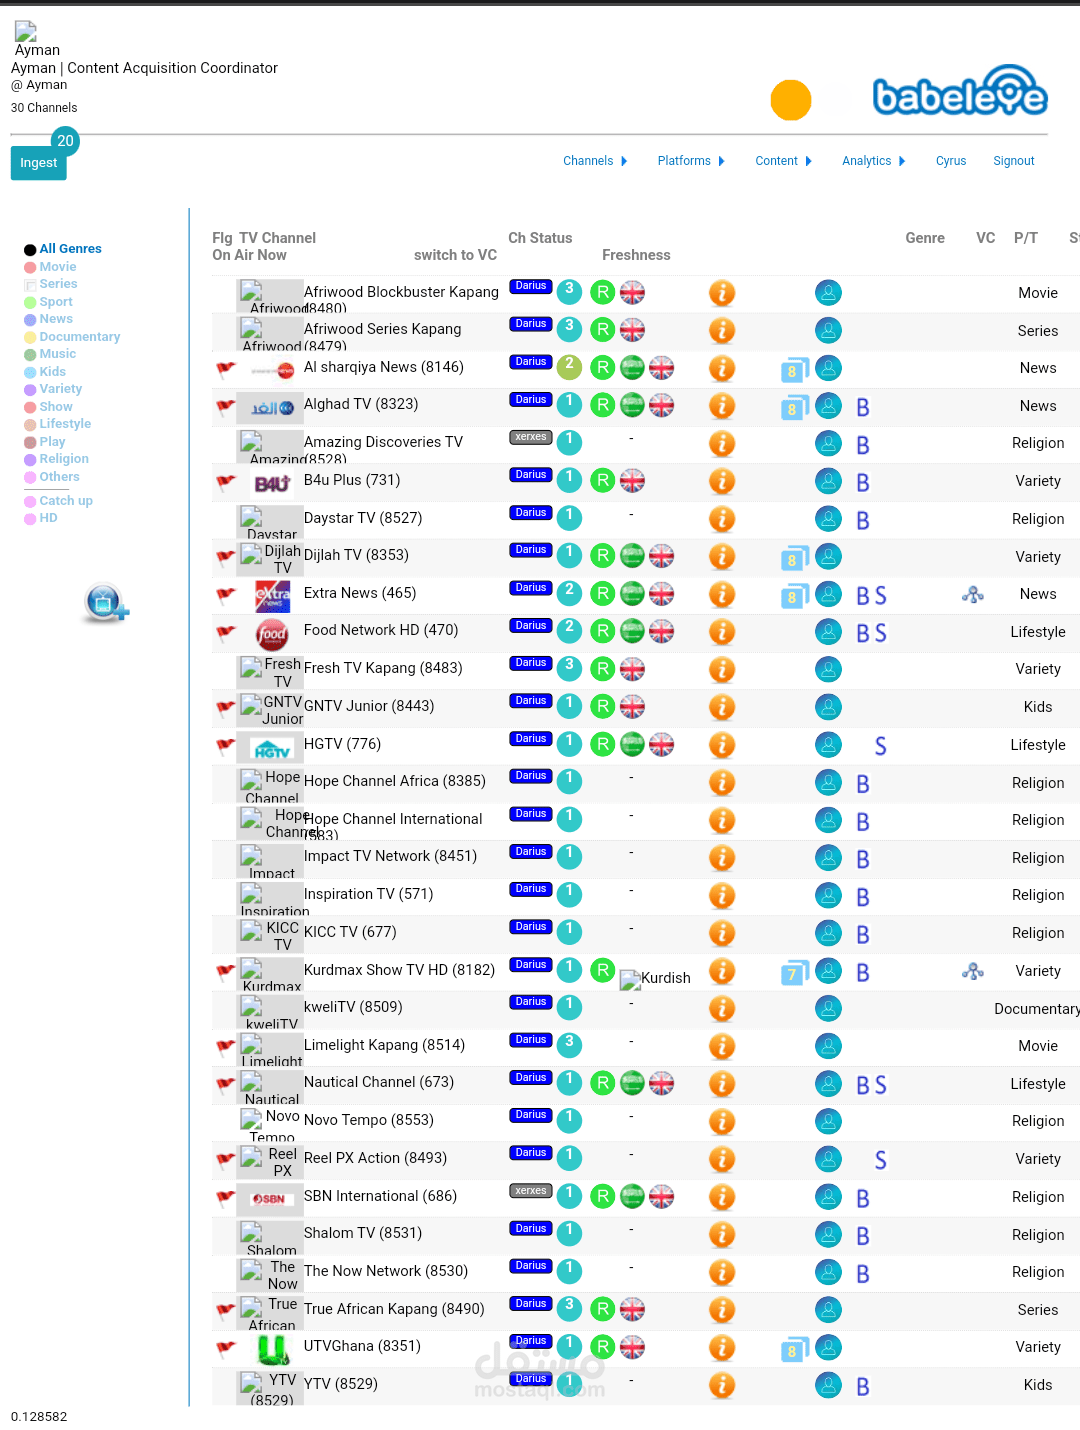Click red flag for HGTV row
This screenshot has height=1430, width=1080.
(226, 745)
